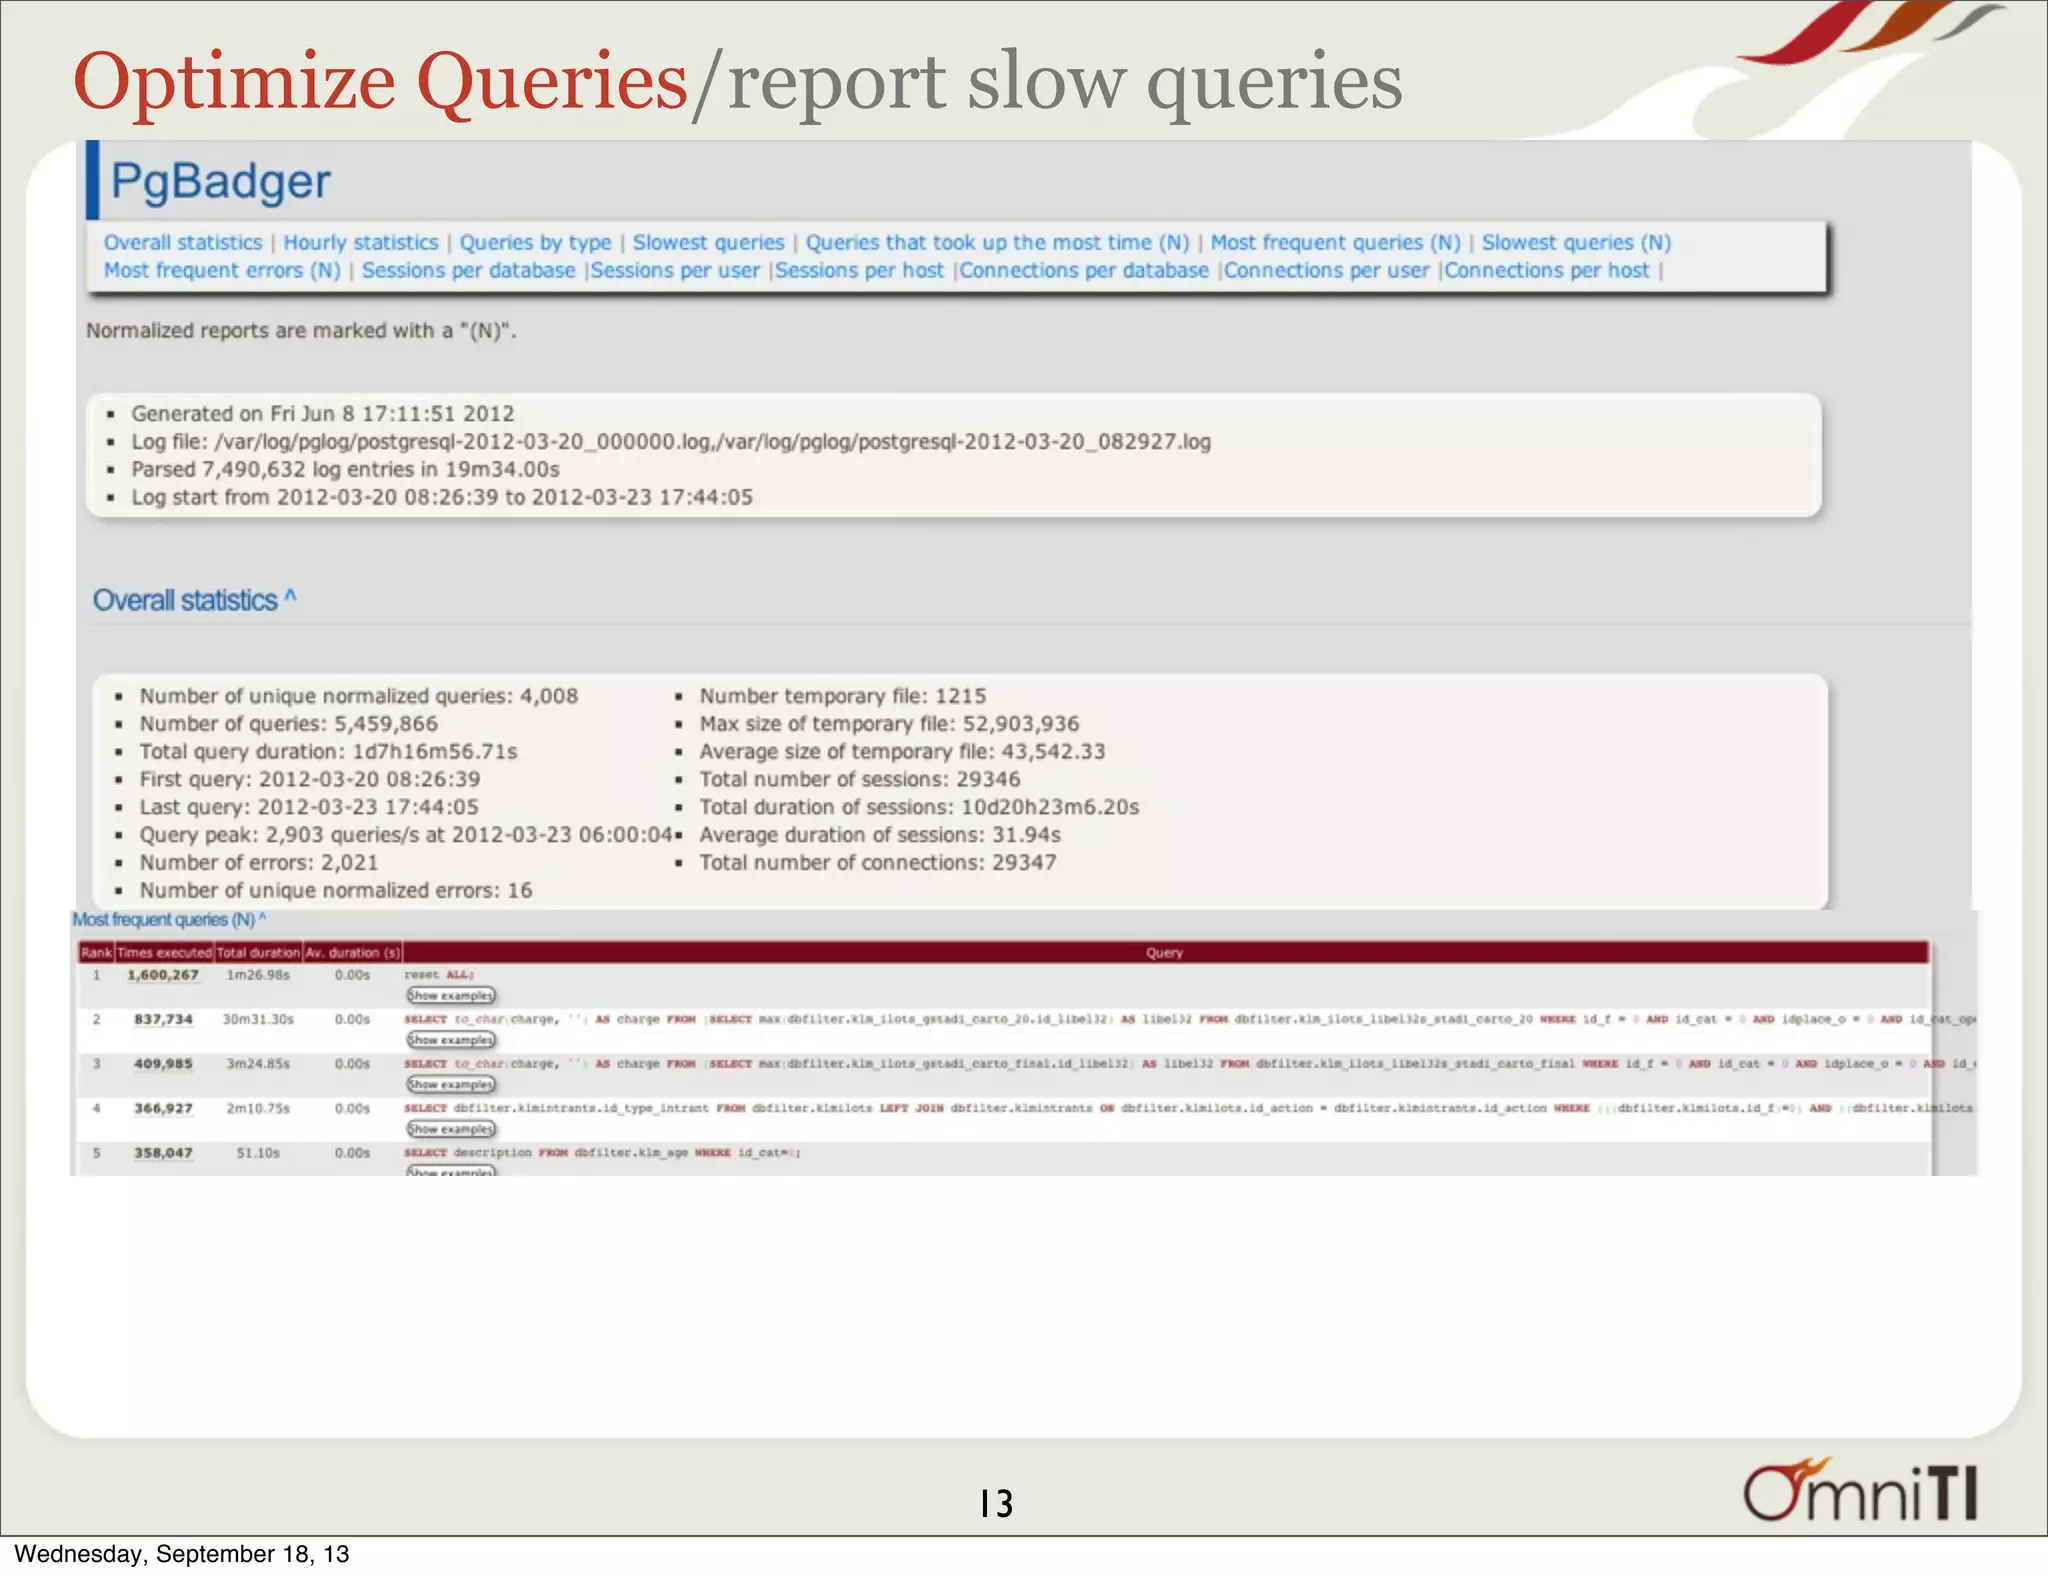Click 'Query peak: 2,903 queries/s' line

(x=406, y=835)
